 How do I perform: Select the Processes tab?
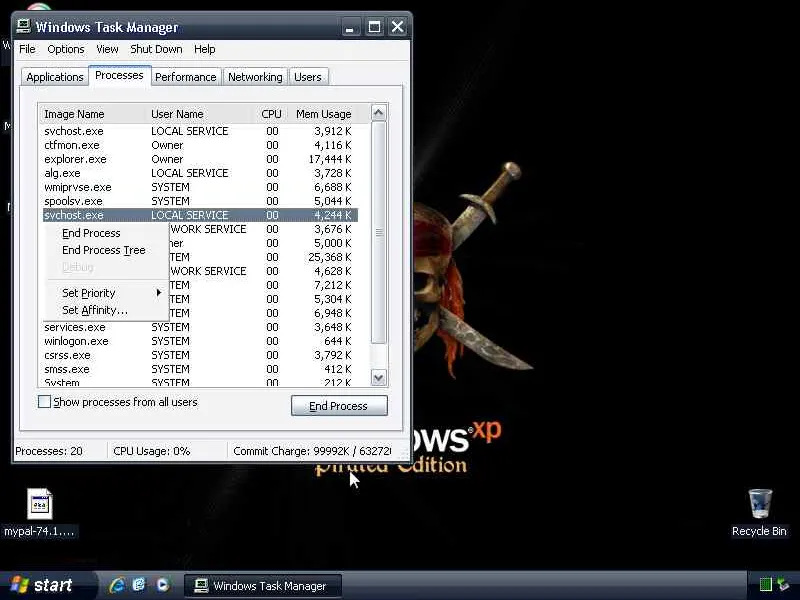[x=119, y=76]
